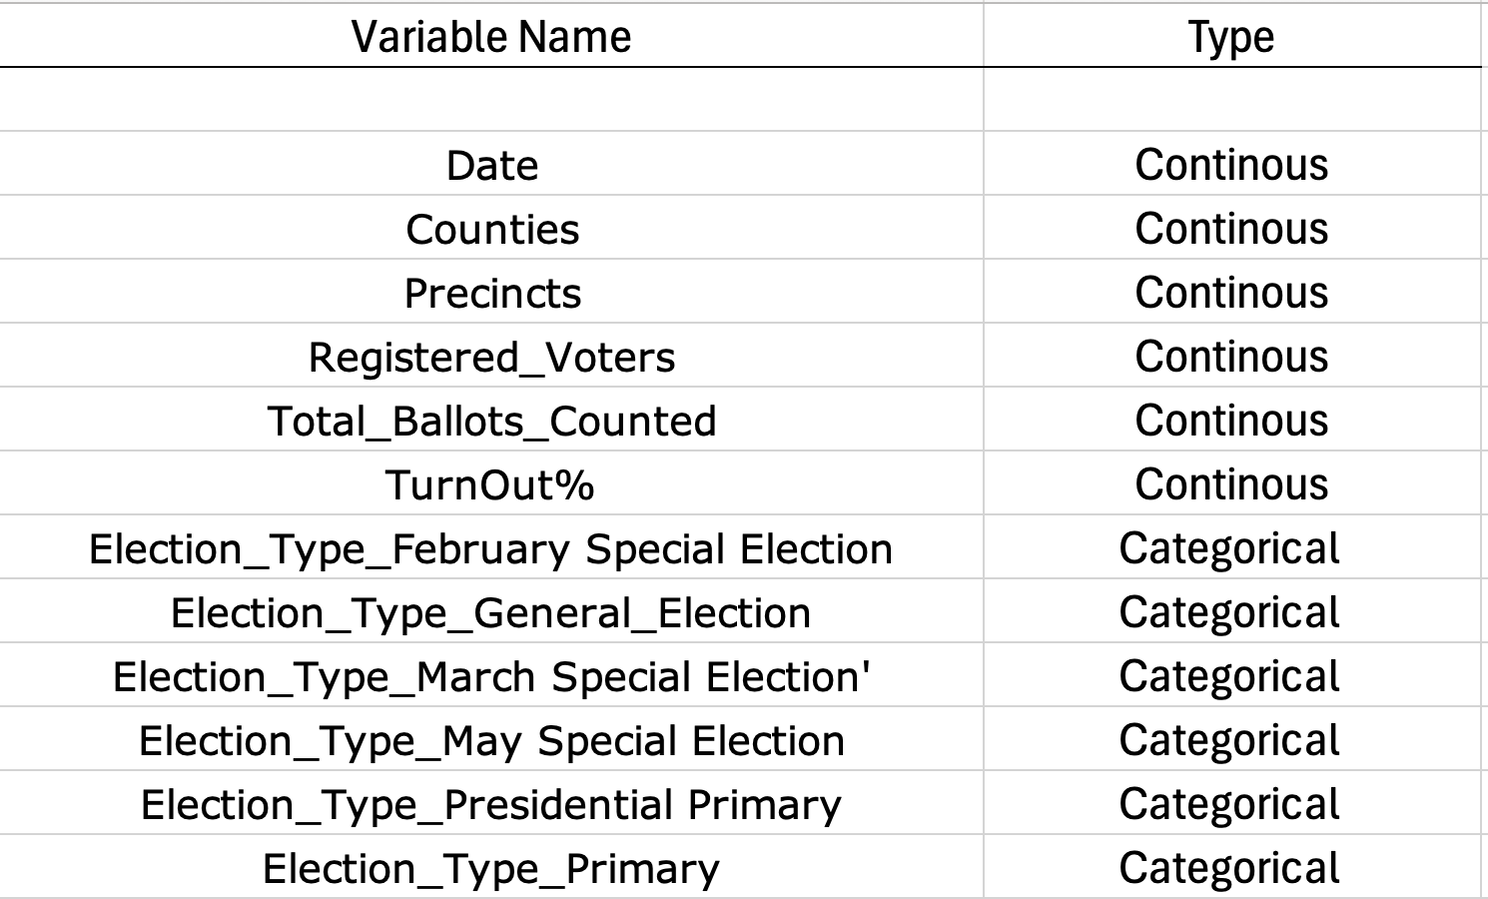Select the Categorical cell for General_Election row
The width and height of the screenshot is (1488, 899).
1231,613
